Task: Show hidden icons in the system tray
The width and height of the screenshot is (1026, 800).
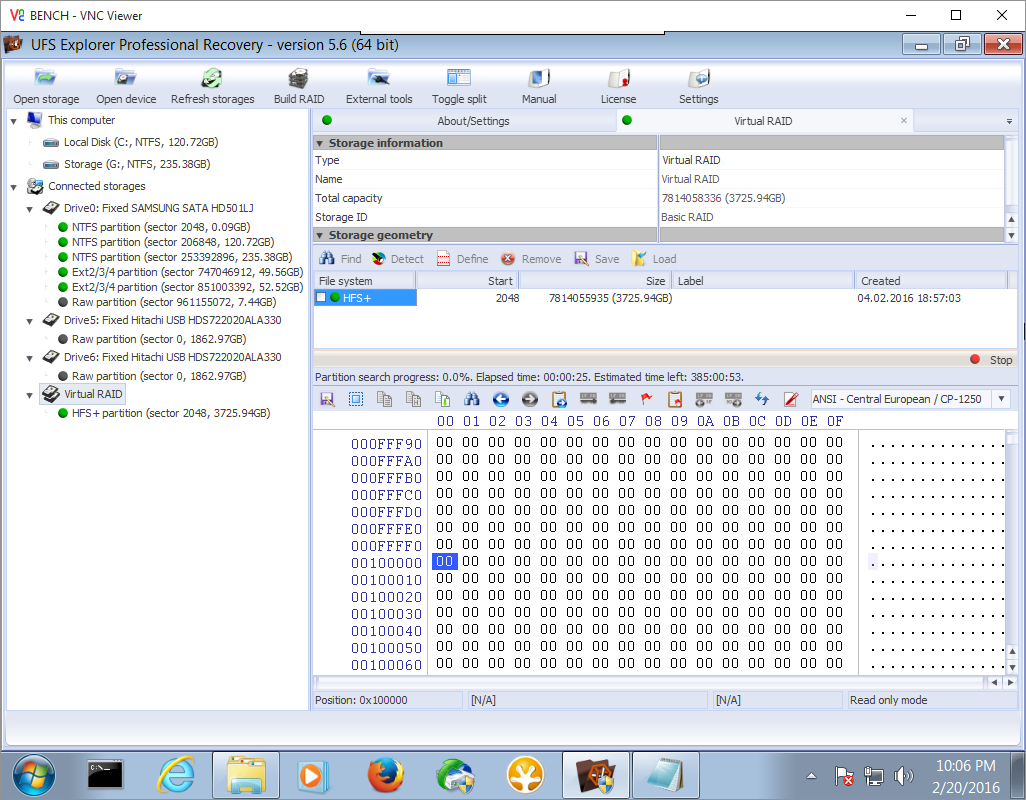Action: pos(811,776)
